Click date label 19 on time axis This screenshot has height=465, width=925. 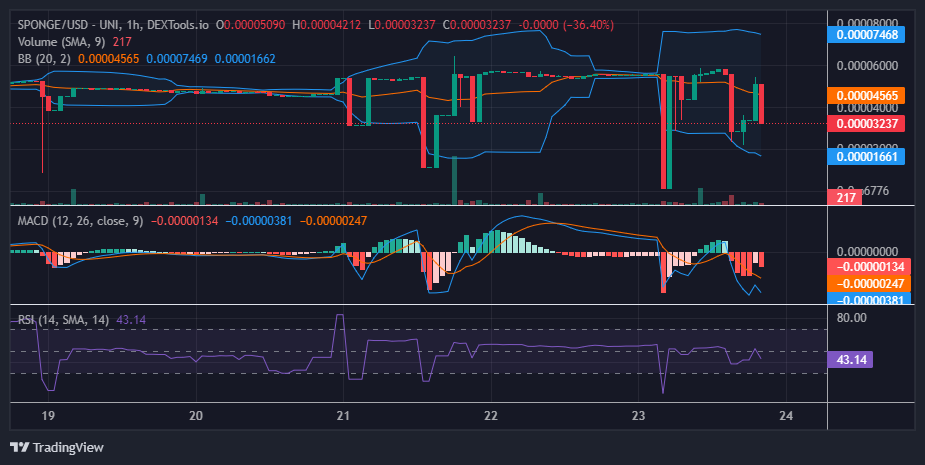pyautogui.click(x=48, y=415)
